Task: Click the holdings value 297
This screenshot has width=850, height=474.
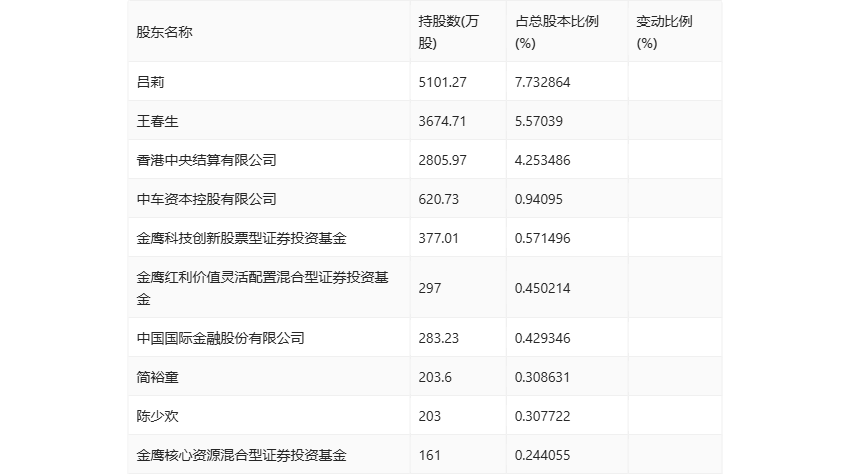Action: [x=430, y=288]
